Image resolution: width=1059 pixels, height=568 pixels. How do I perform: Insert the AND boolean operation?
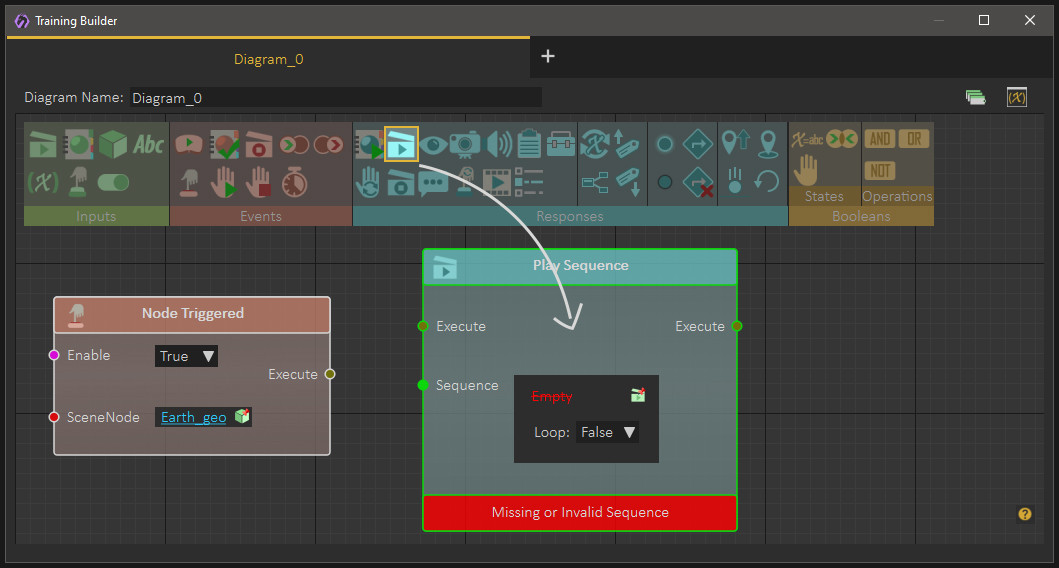point(879,138)
